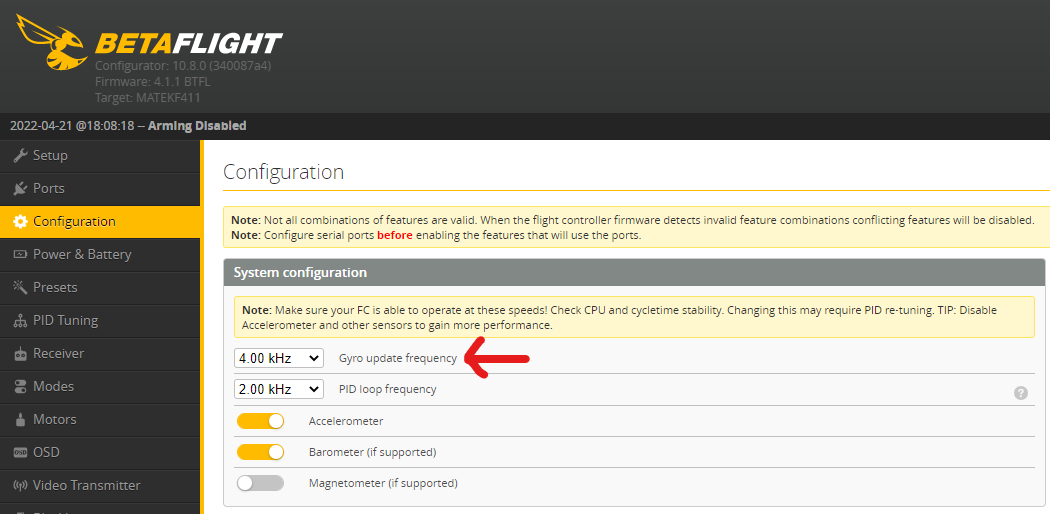Click the Motors icon
This screenshot has width=1050, height=514.
coord(21,420)
